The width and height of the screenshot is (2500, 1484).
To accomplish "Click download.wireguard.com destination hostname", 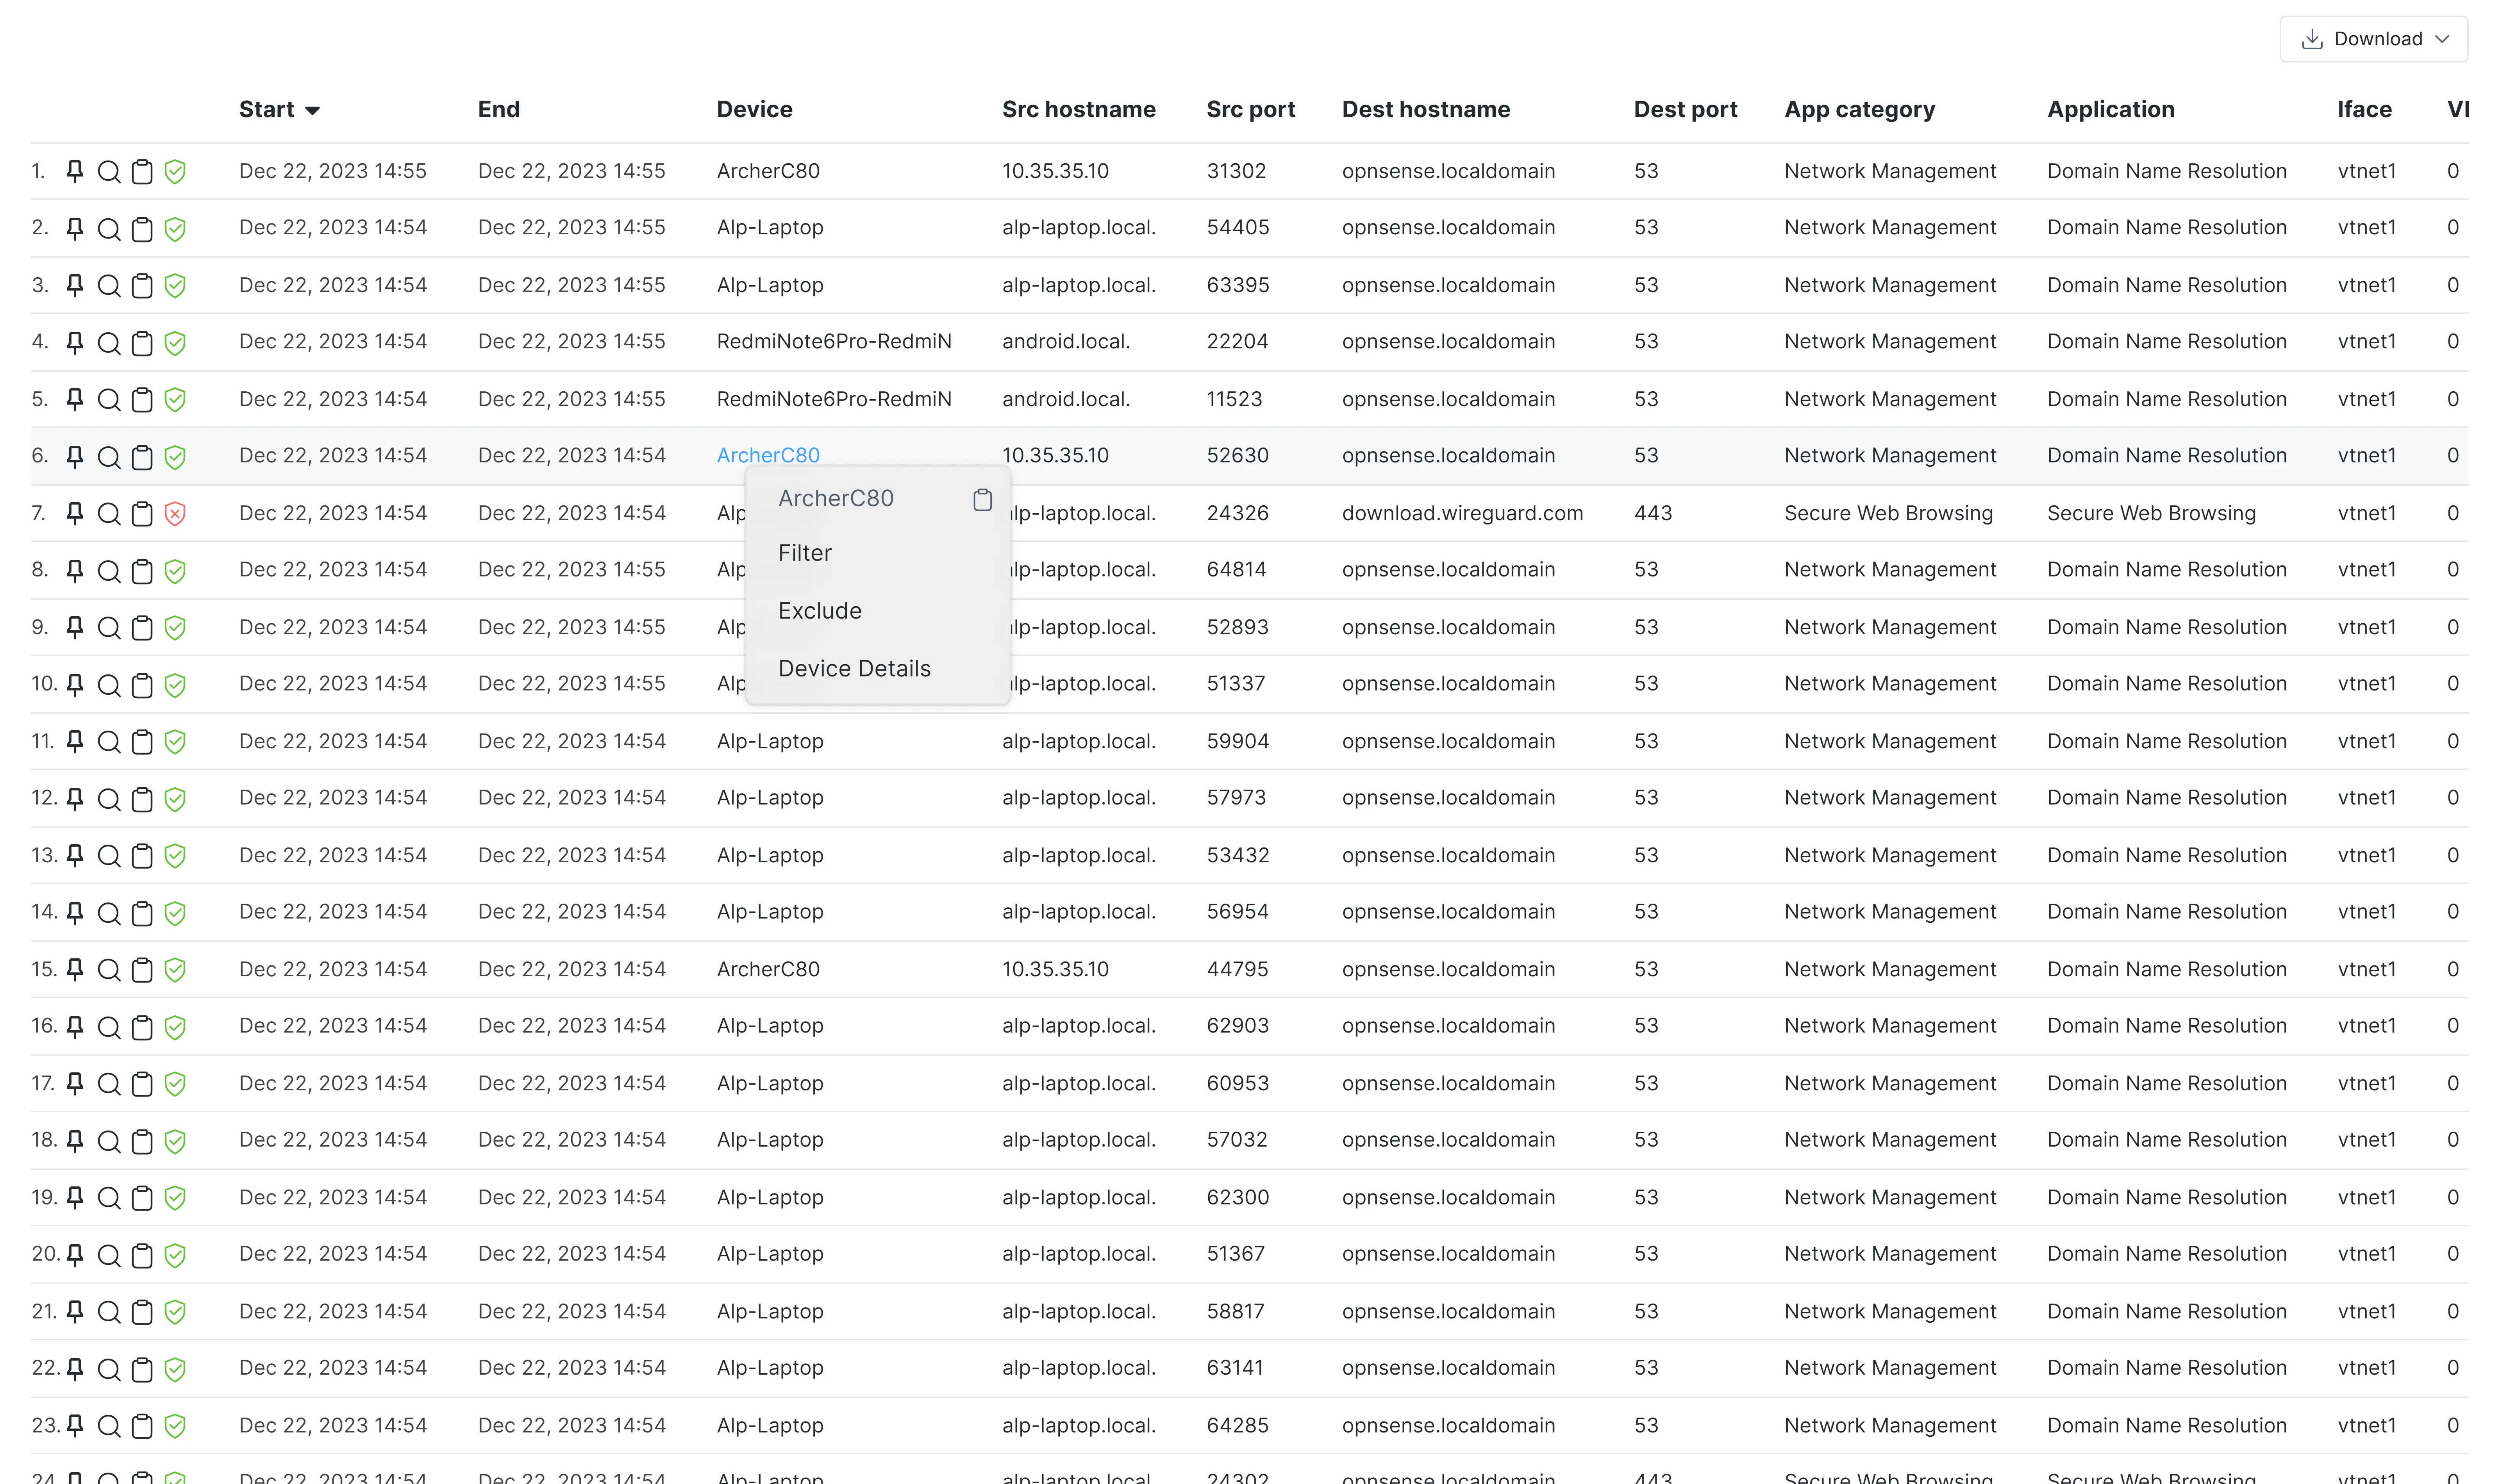I will [1462, 513].
